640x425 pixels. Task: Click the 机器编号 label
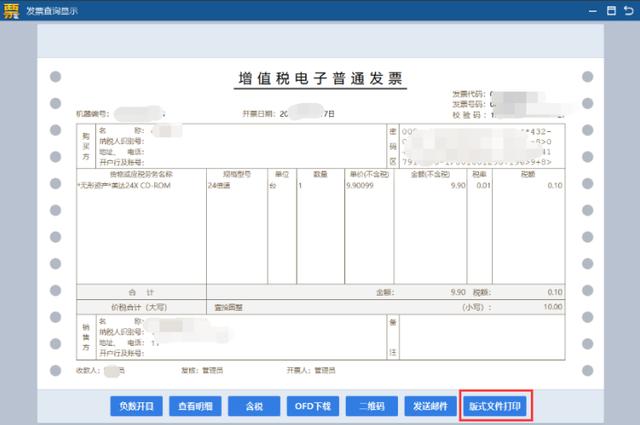pos(93,114)
